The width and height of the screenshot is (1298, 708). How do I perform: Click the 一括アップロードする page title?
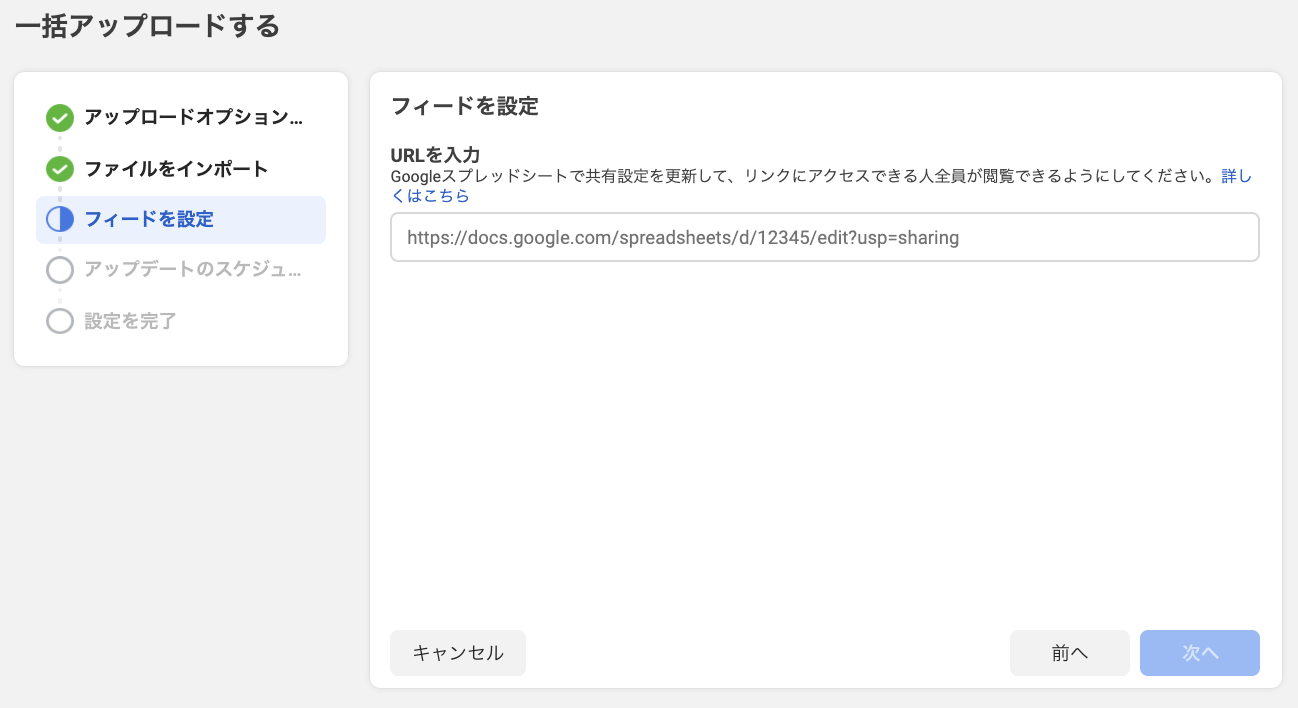pyautogui.click(x=147, y=27)
